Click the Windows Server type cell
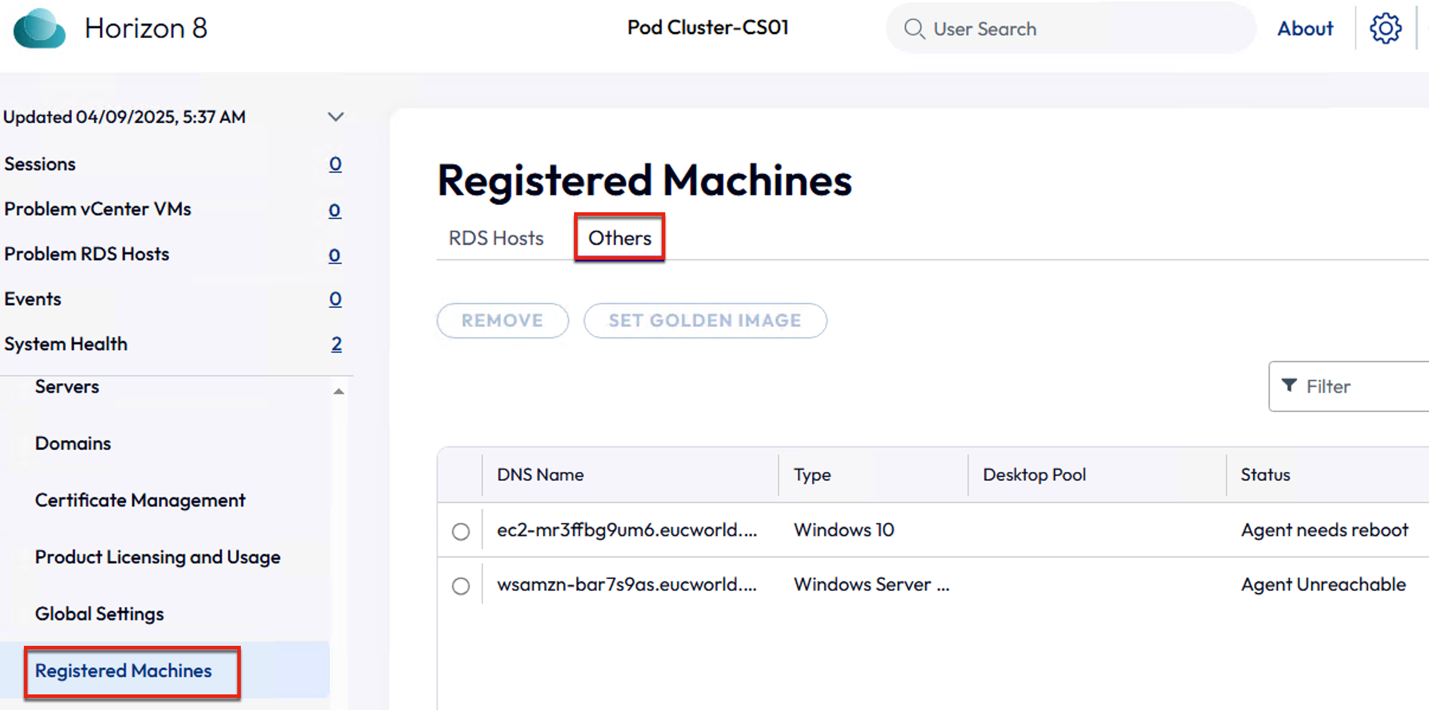Screen dimensions: 1429x710 [872, 585]
